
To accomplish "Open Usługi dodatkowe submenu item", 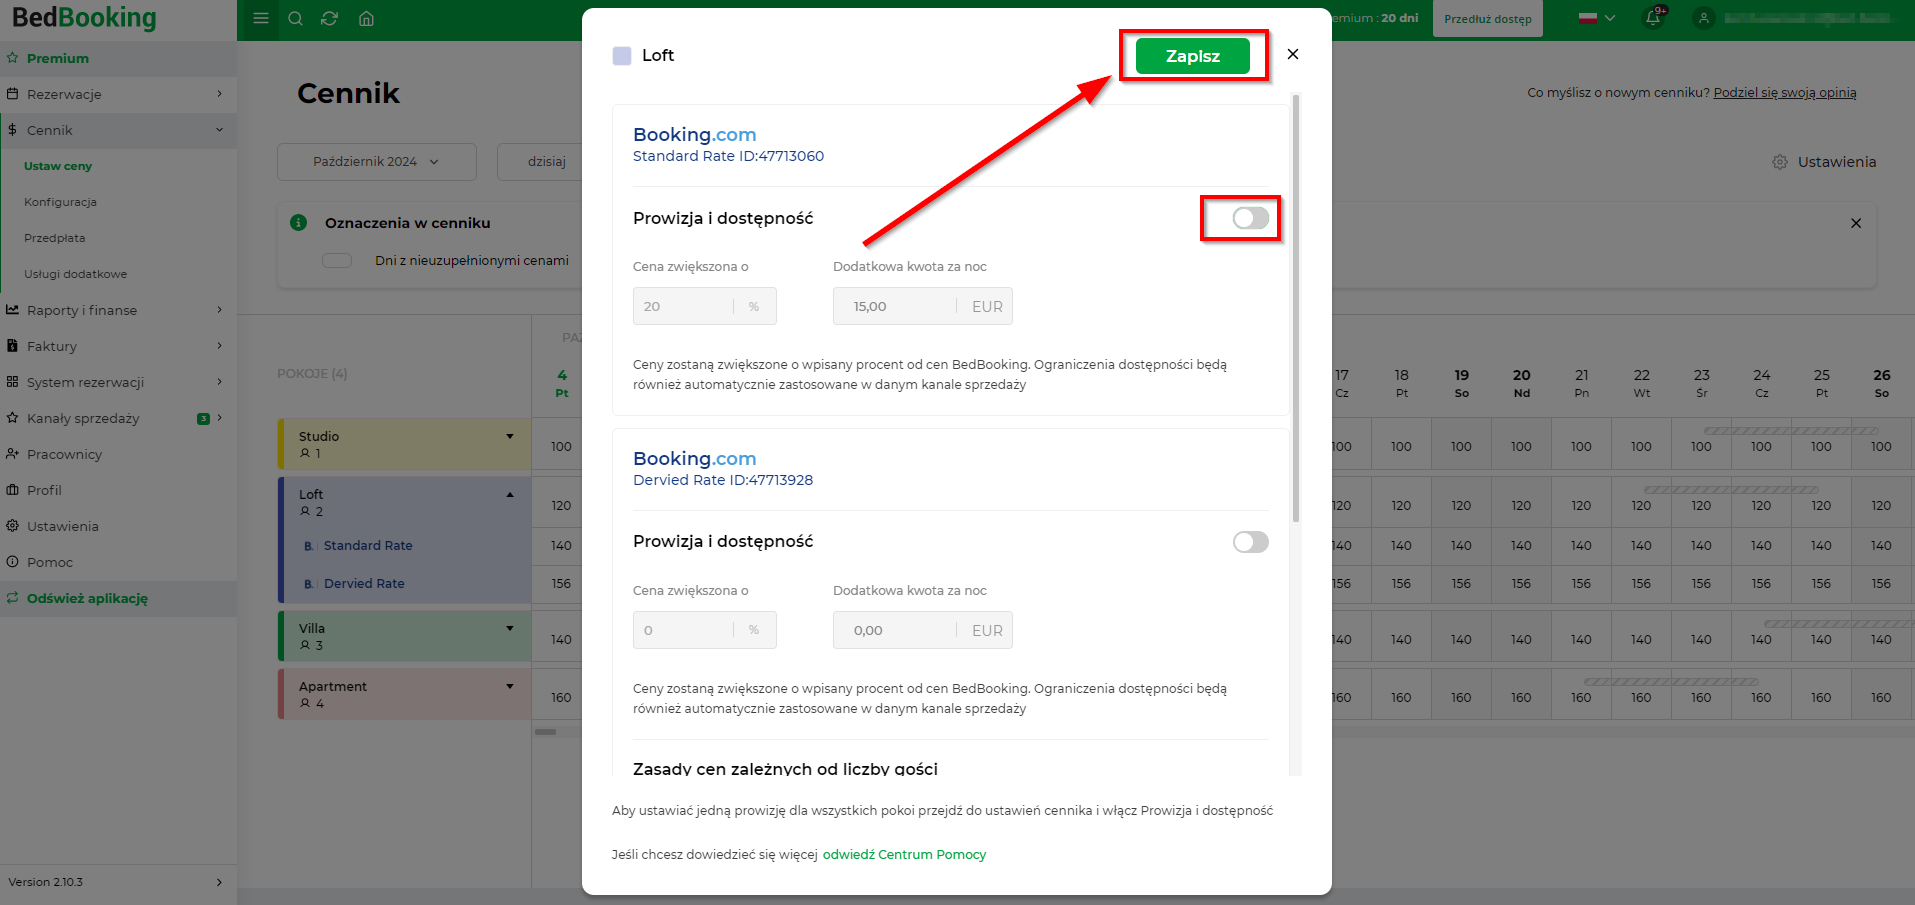I will [75, 274].
